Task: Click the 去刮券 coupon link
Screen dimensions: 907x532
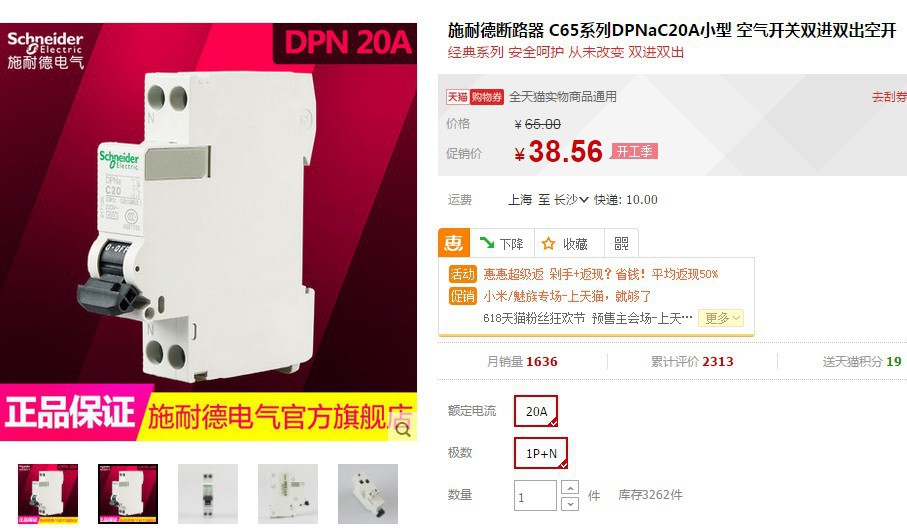Action: pyautogui.click(x=889, y=97)
